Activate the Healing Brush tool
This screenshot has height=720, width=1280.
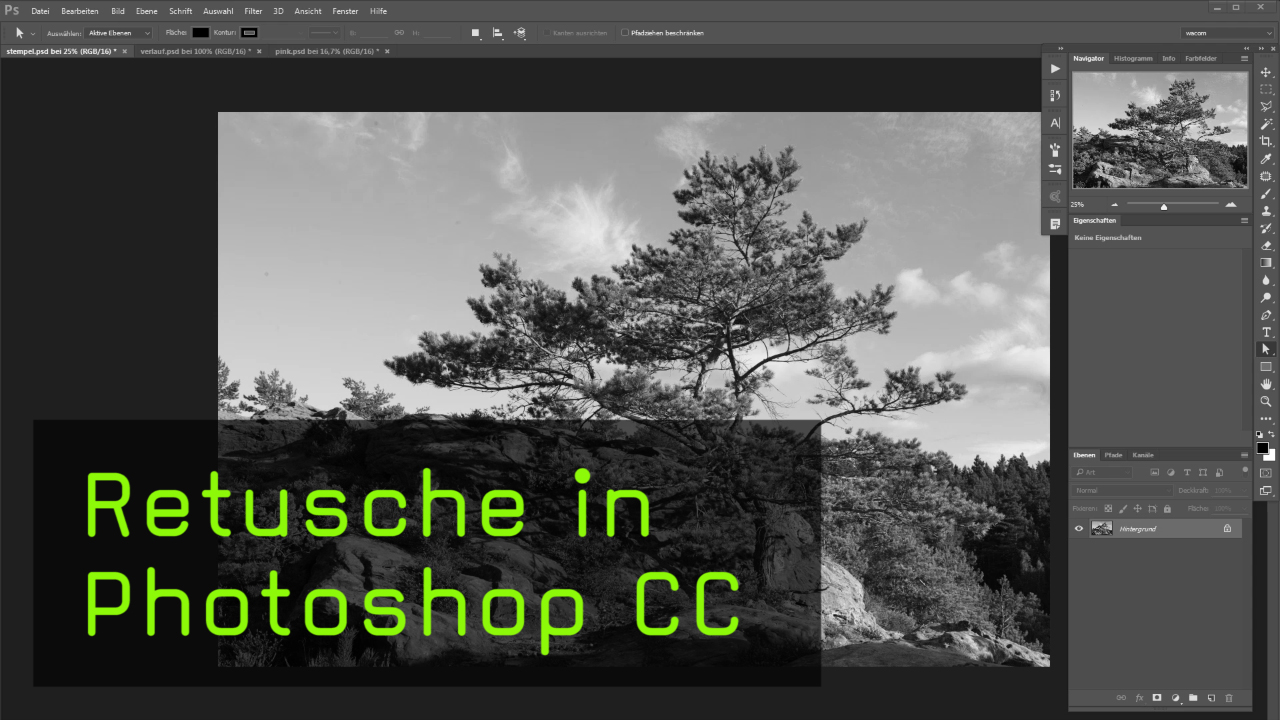1266,175
